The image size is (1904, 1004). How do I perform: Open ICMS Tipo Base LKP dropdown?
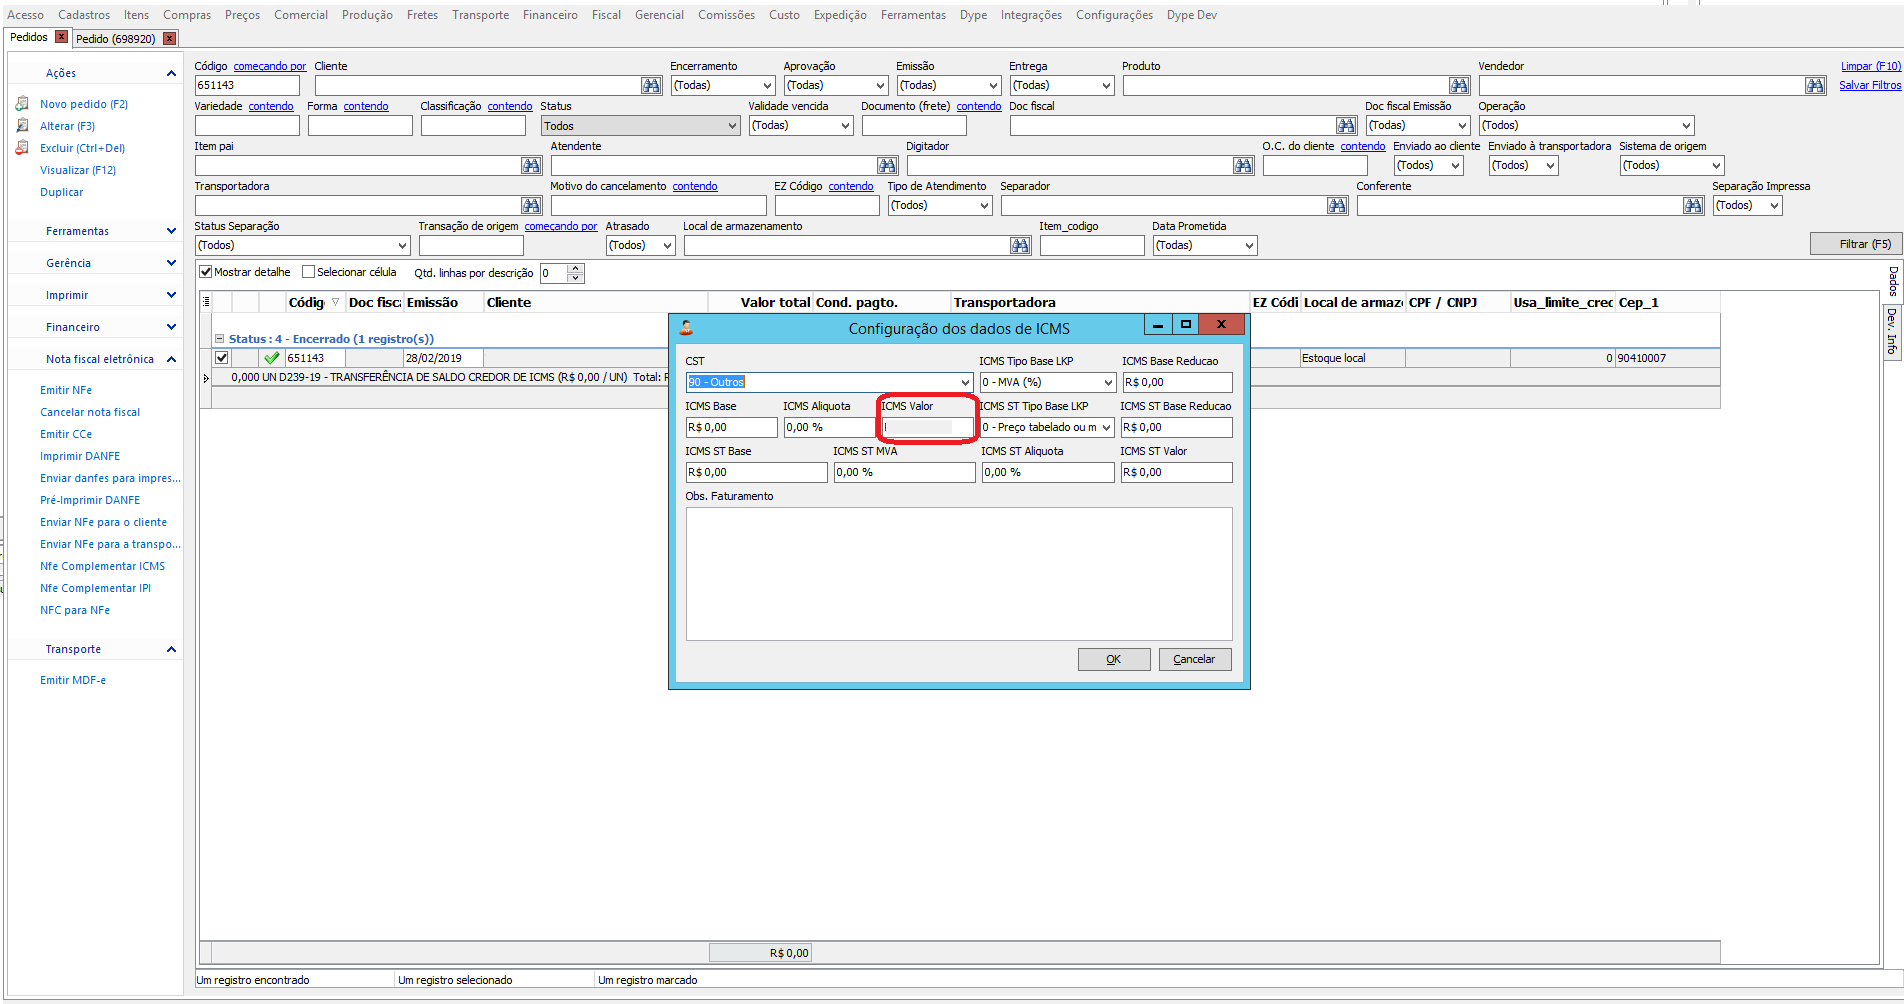(1107, 382)
